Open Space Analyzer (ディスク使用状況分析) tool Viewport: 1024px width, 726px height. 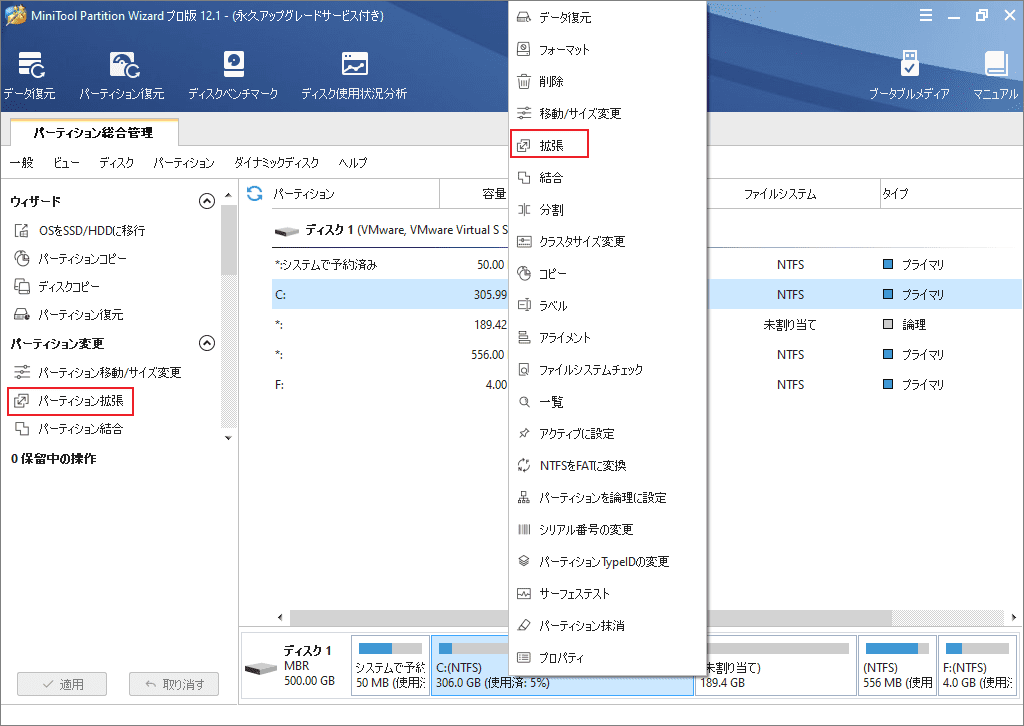tap(354, 76)
